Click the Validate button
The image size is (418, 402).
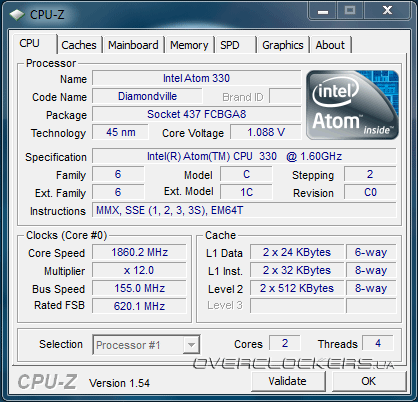pyautogui.click(x=288, y=381)
